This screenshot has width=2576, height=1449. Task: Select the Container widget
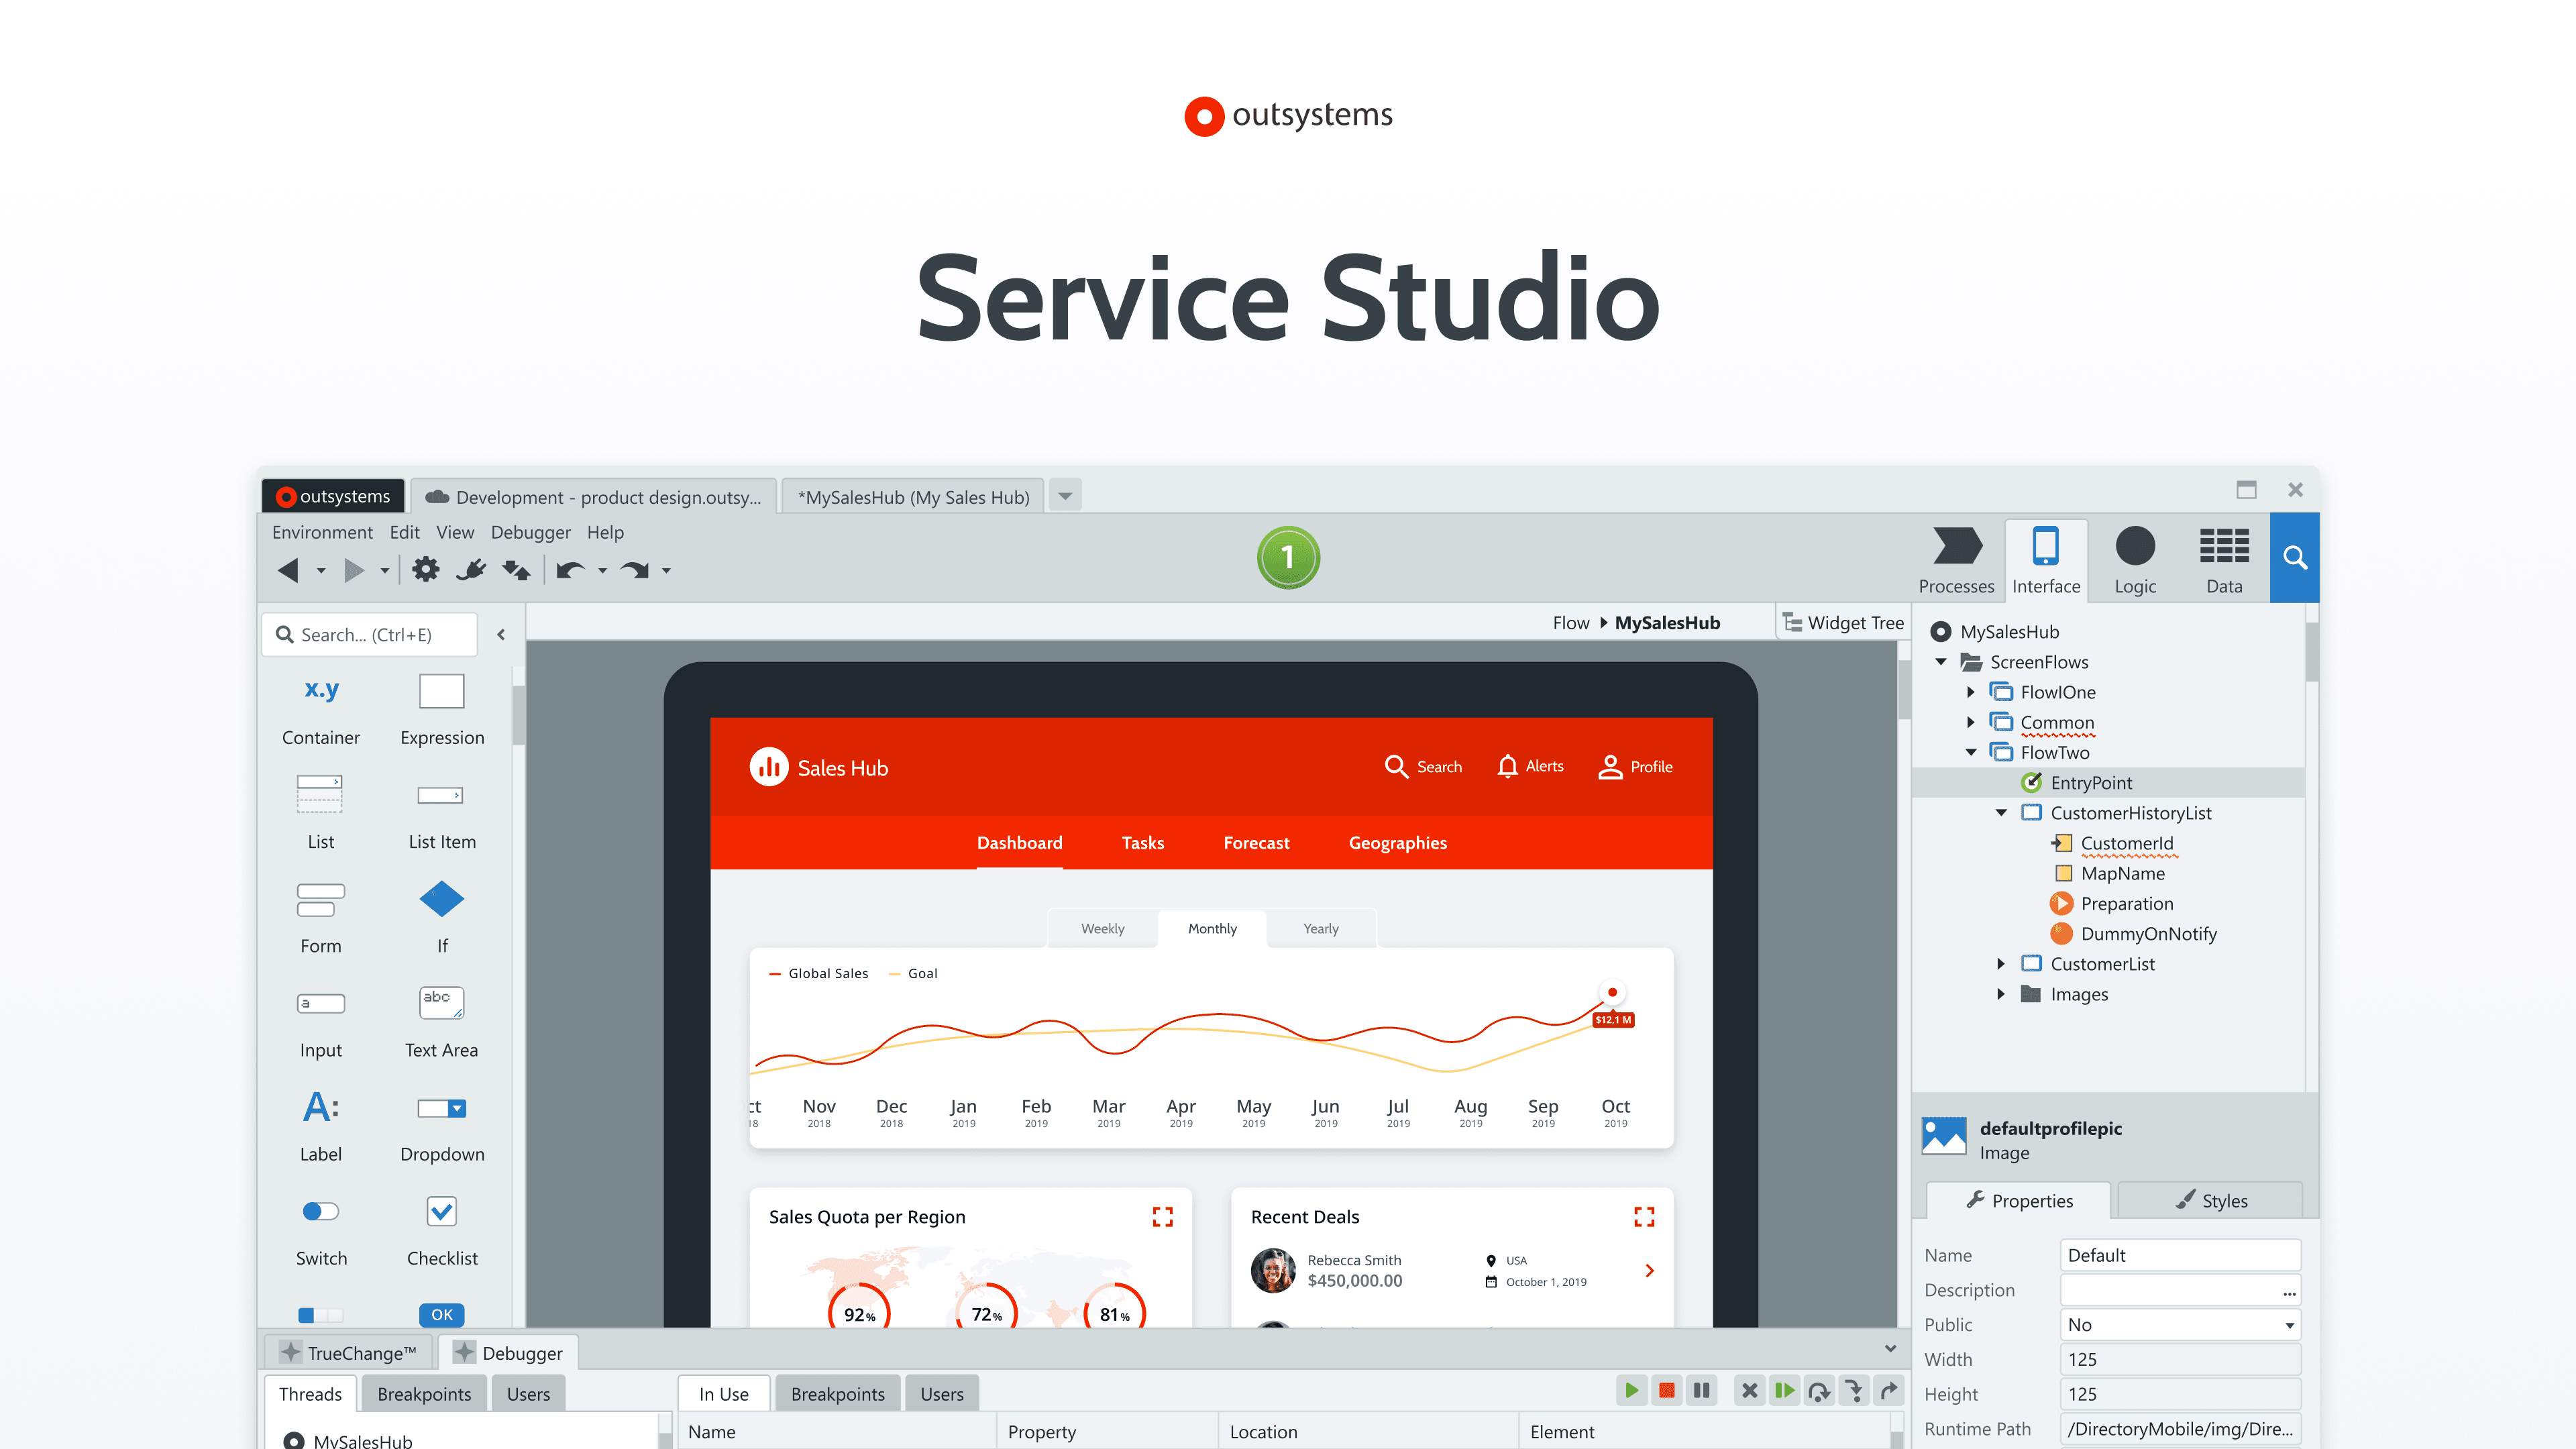tap(321, 712)
